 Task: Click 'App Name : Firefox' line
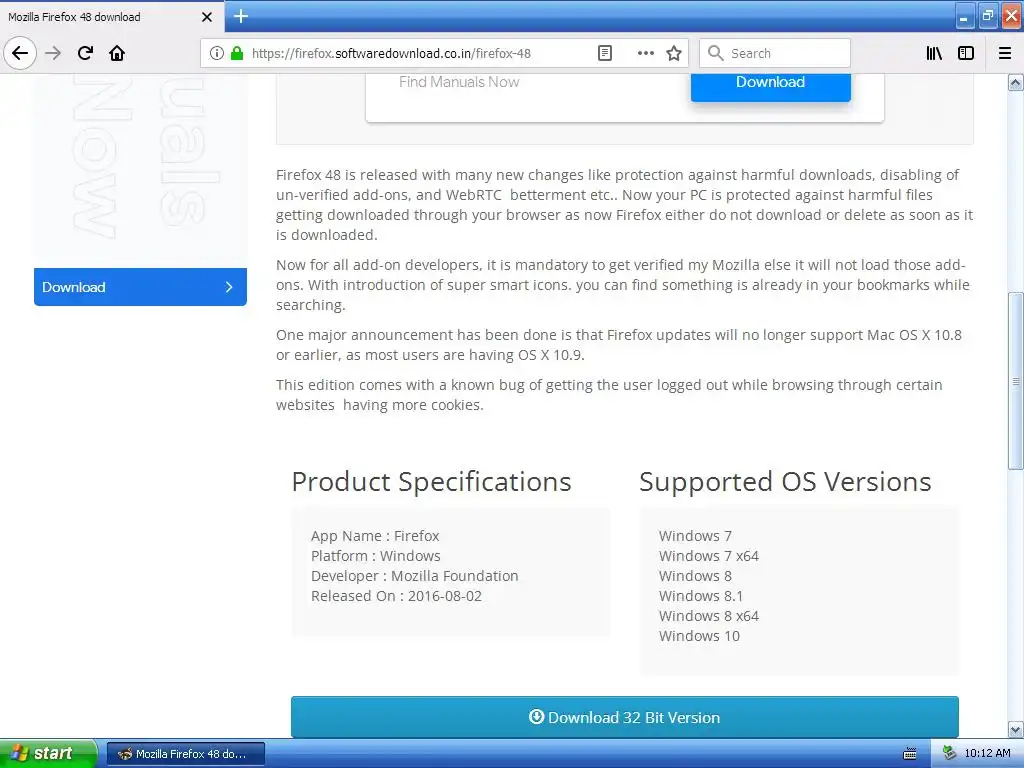click(375, 536)
